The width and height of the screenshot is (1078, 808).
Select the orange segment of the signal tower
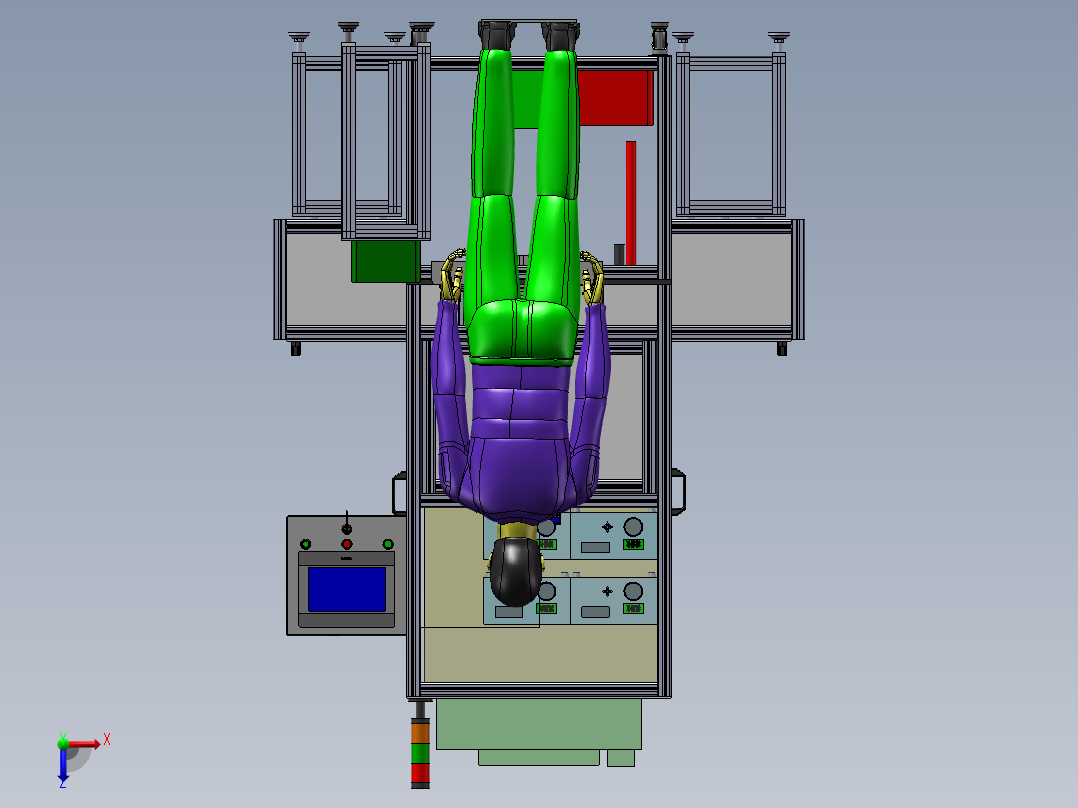coord(420,732)
